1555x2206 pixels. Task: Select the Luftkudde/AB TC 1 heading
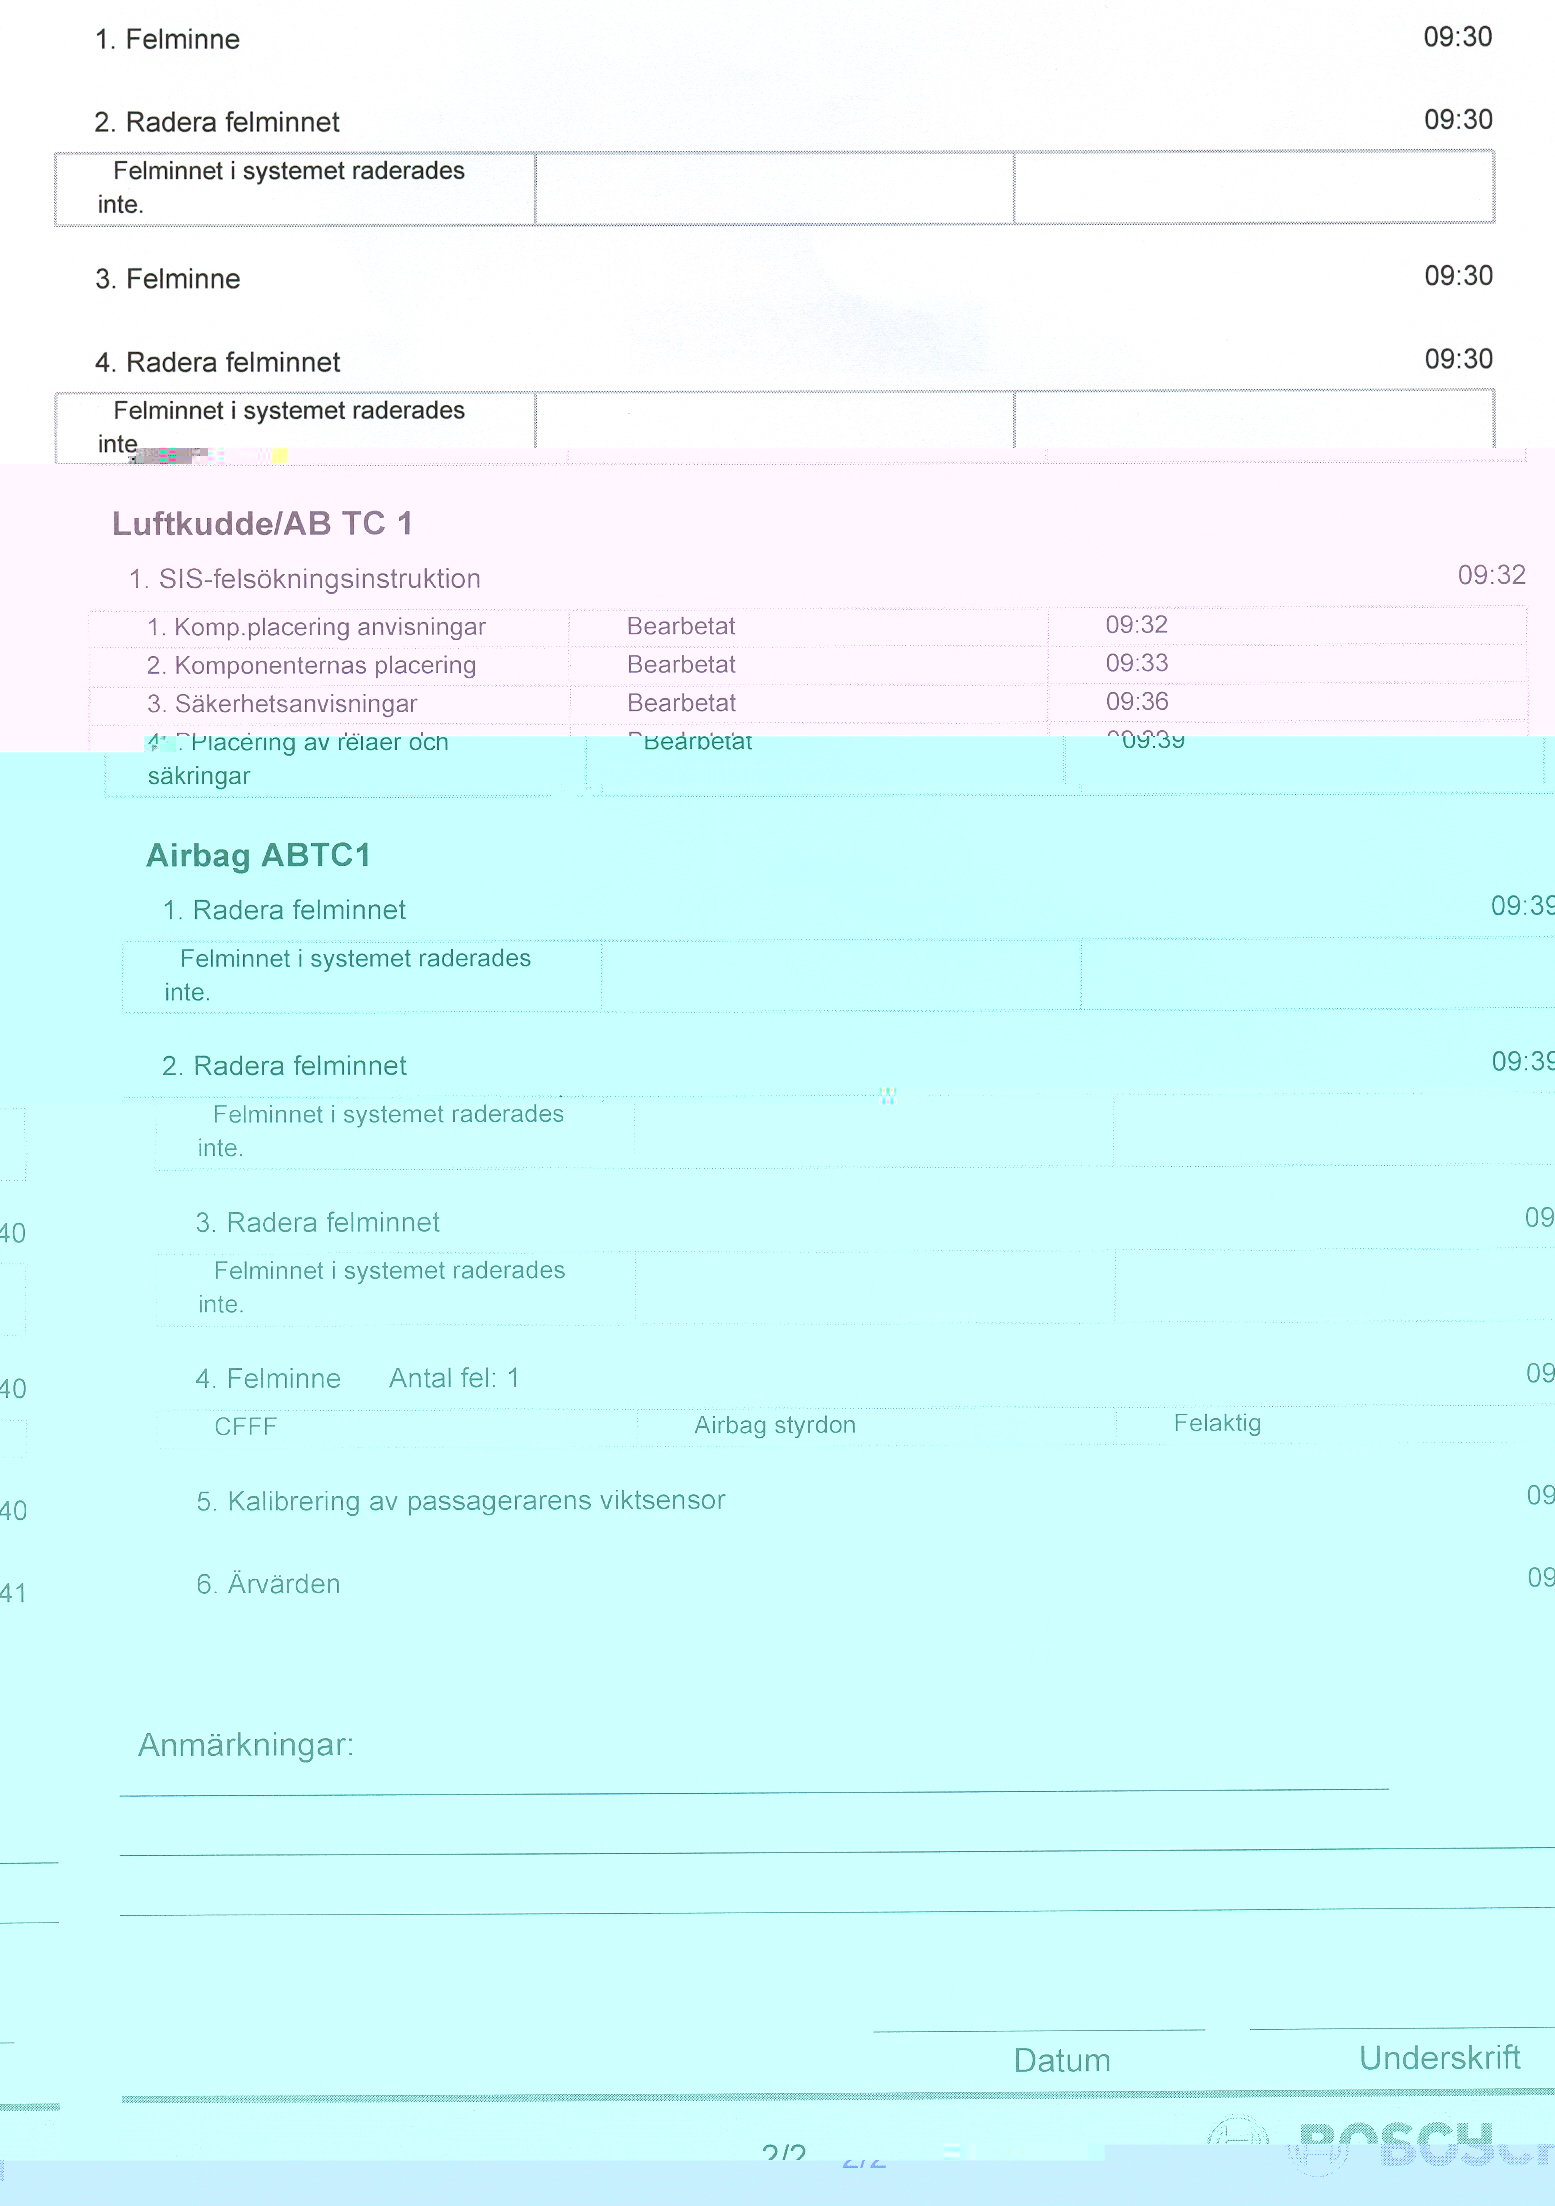(x=262, y=523)
